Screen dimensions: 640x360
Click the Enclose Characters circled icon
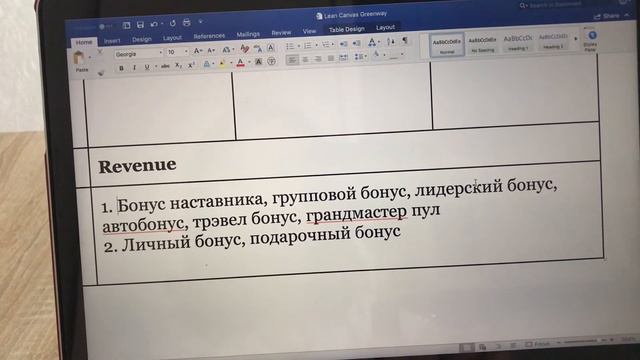pyautogui.click(x=271, y=61)
